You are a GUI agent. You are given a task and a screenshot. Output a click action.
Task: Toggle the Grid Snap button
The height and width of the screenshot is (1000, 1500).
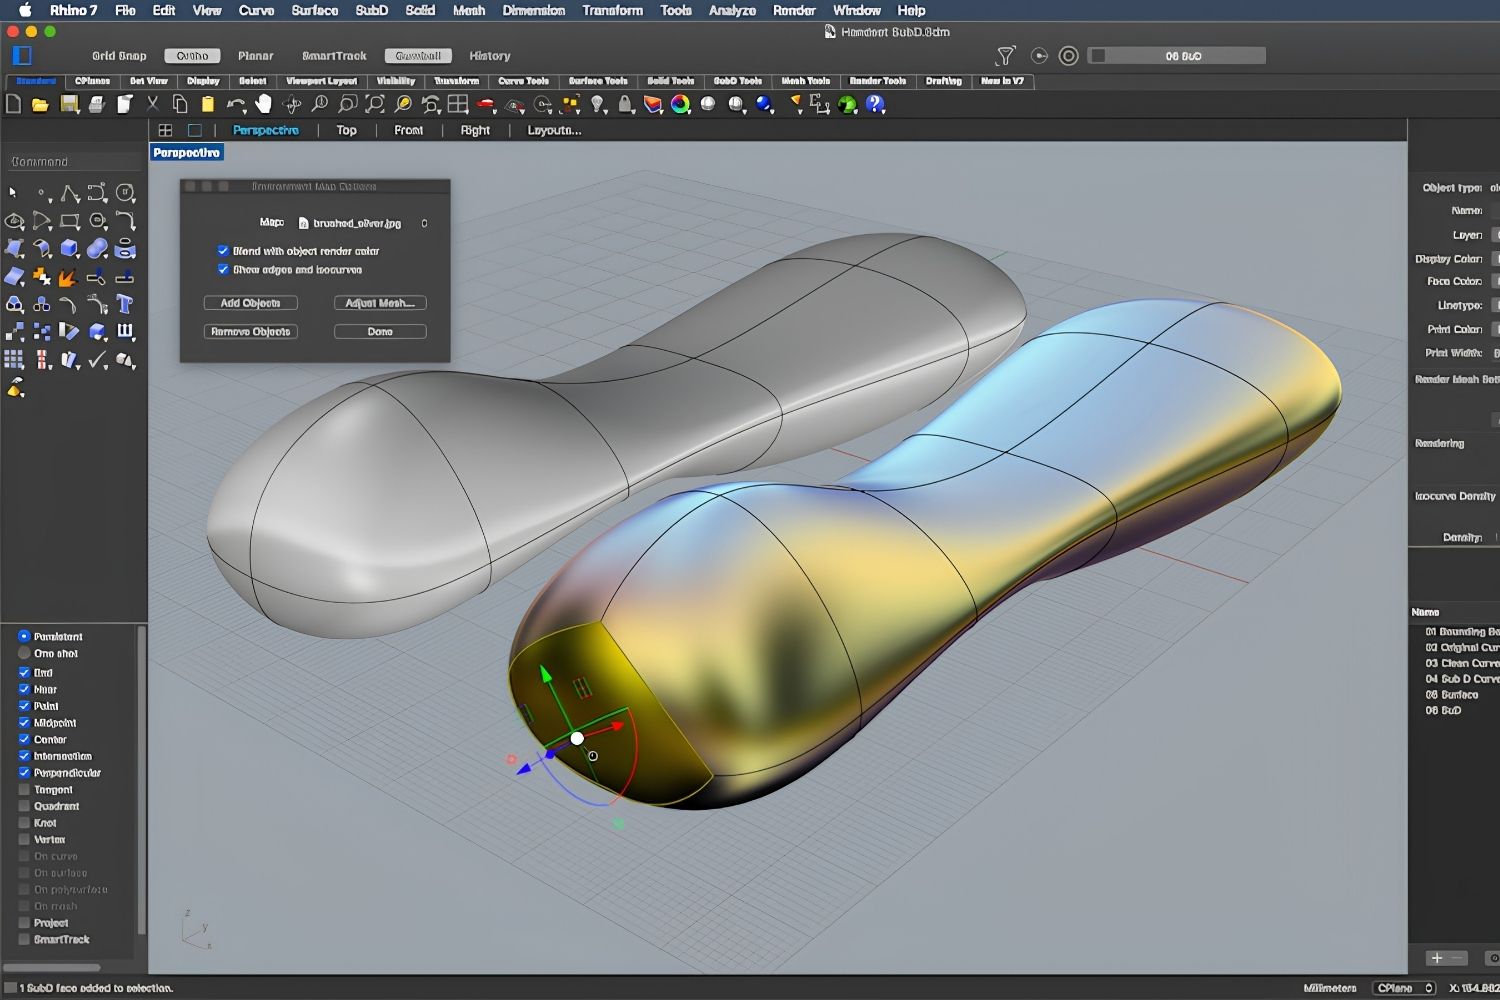119,56
